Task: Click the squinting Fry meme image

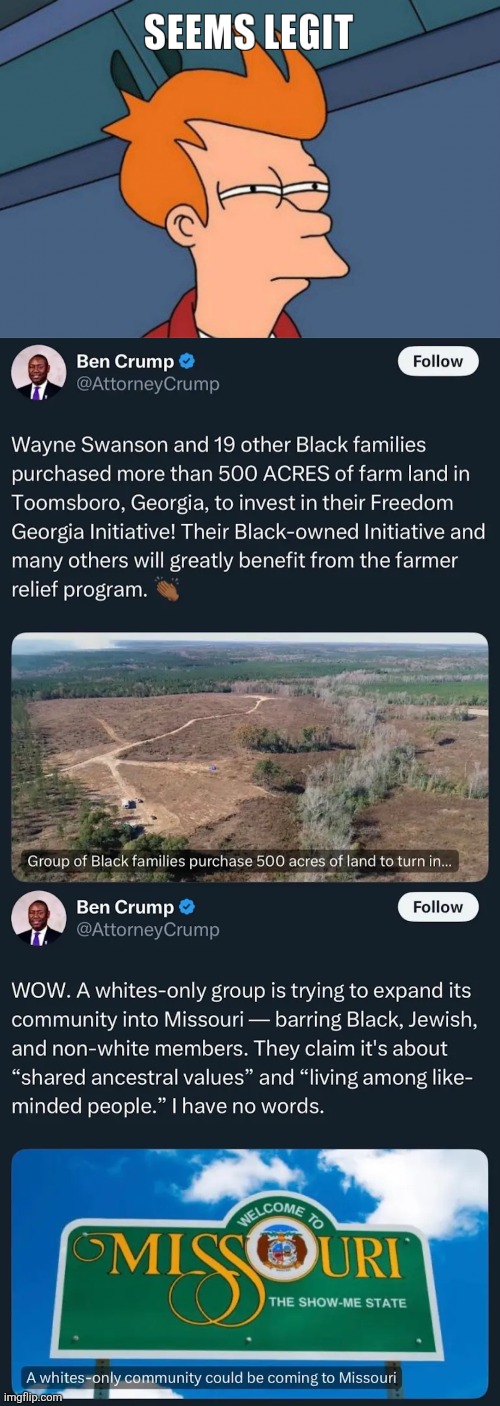Action: pyautogui.click(x=250, y=169)
